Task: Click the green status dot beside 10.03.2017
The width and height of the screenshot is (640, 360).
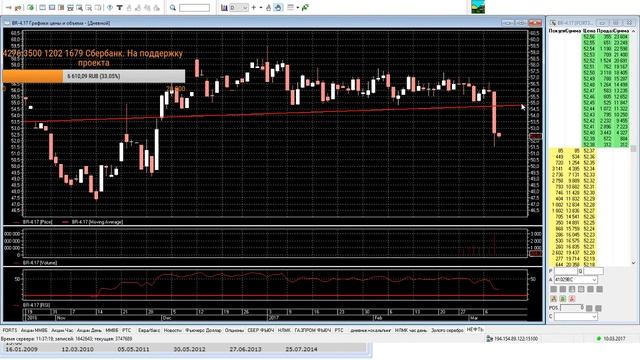Action: (x=599, y=339)
